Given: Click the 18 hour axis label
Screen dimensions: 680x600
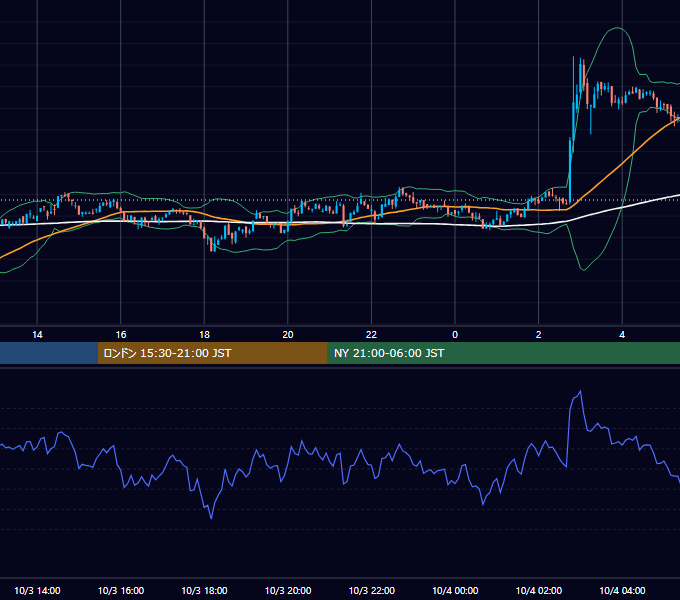Looking at the screenshot, I should (x=204, y=335).
